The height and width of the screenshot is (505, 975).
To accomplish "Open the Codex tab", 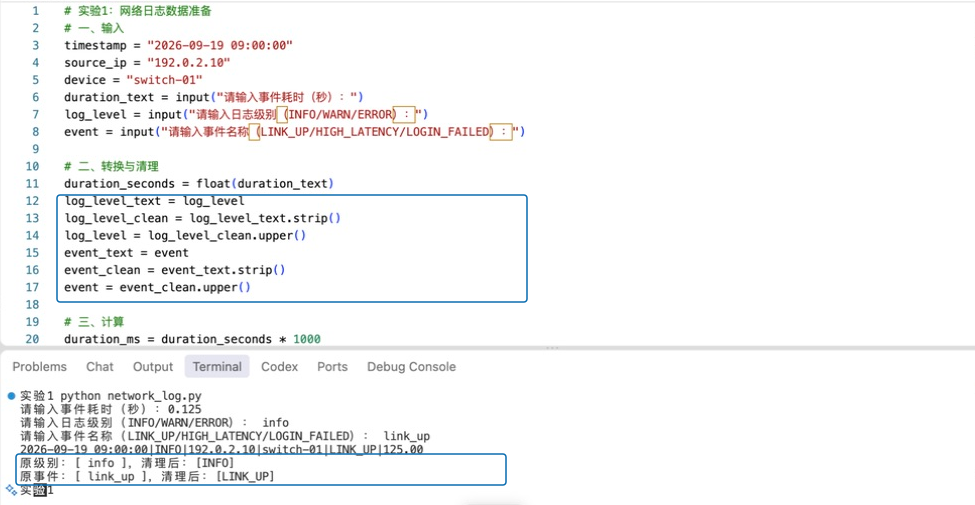I will (x=279, y=367).
